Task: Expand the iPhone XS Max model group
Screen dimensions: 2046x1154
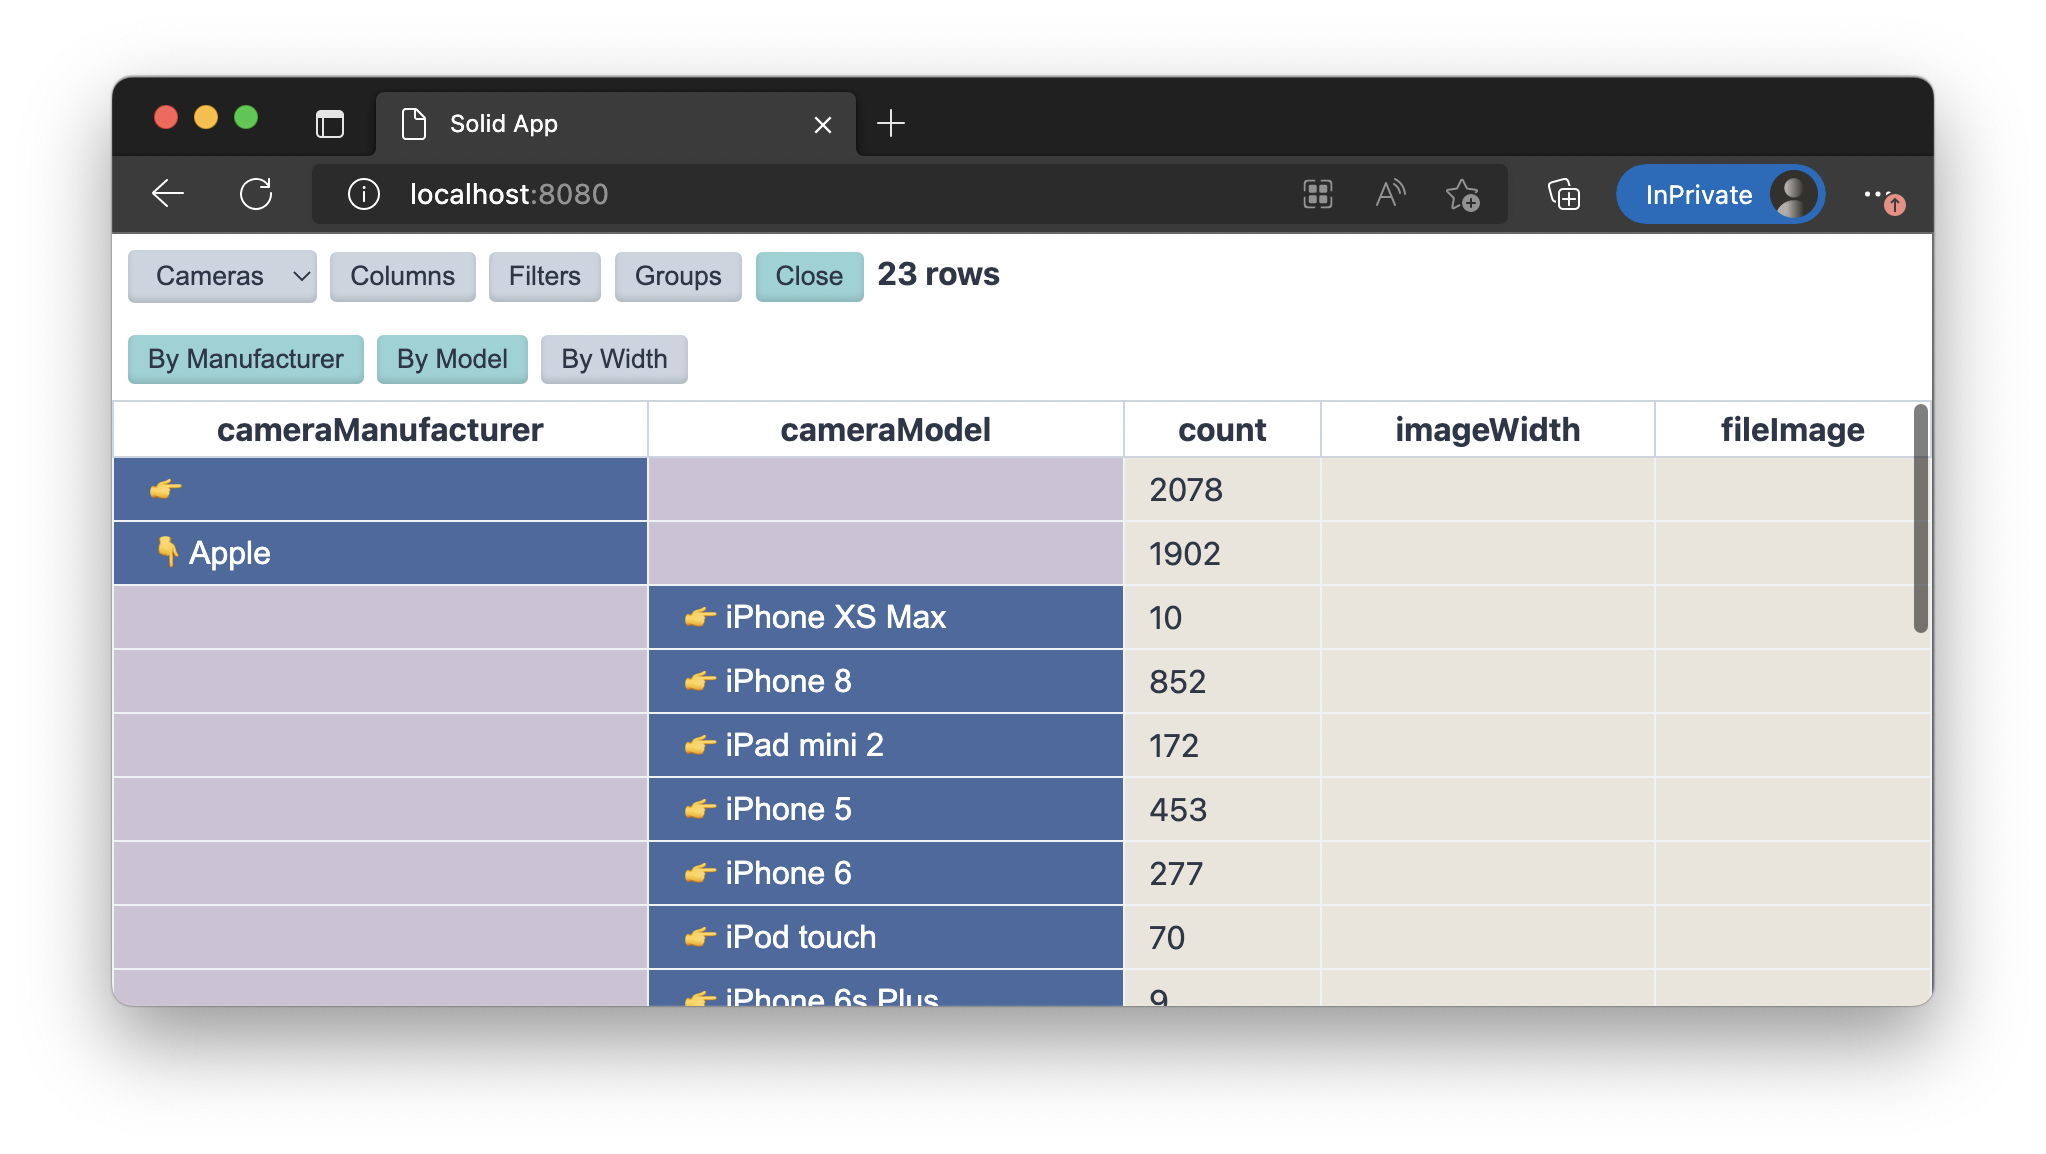Action: [x=885, y=617]
